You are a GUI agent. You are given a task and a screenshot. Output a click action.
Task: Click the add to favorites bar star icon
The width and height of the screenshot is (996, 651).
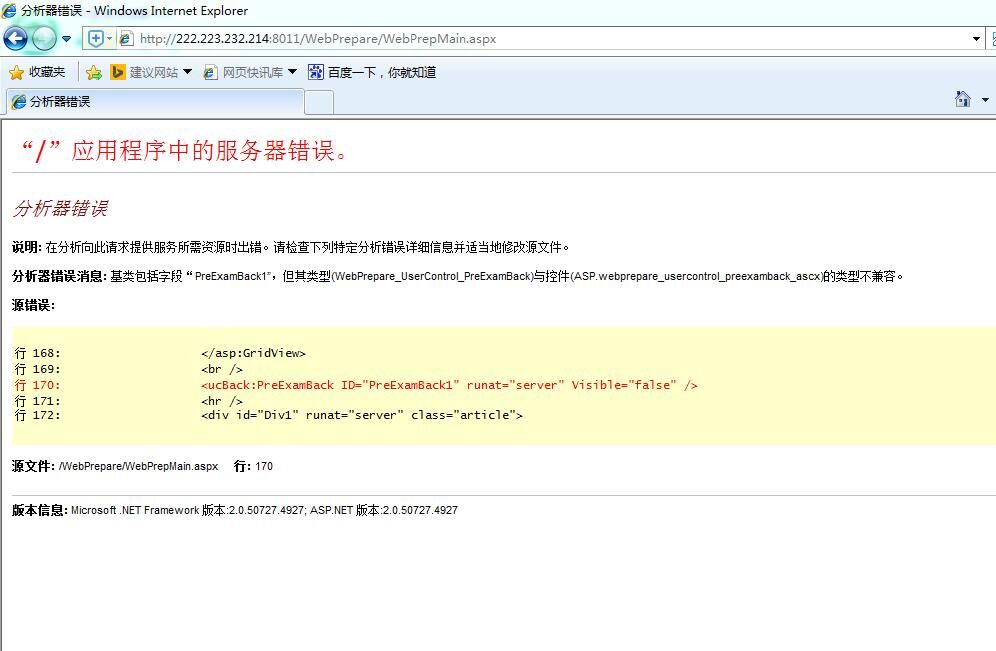click(x=93, y=72)
